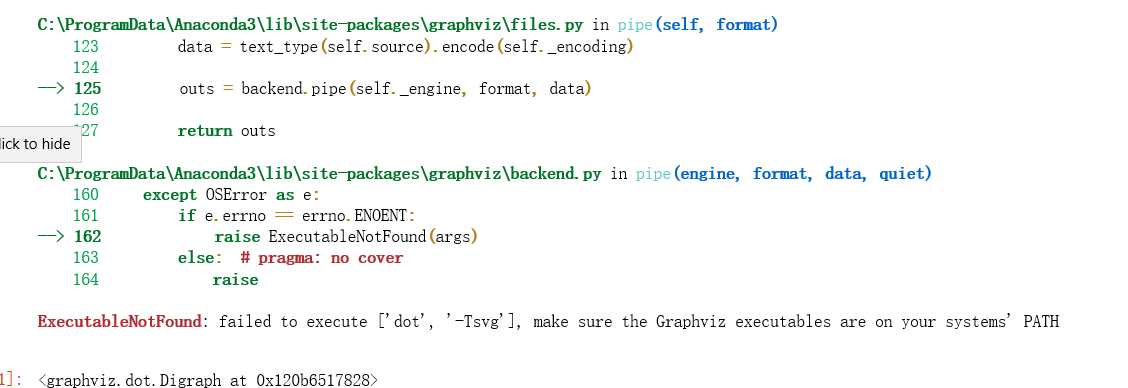Click the 'return outs' line
Viewport: 1128px width, 388px height.
click(227, 131)
